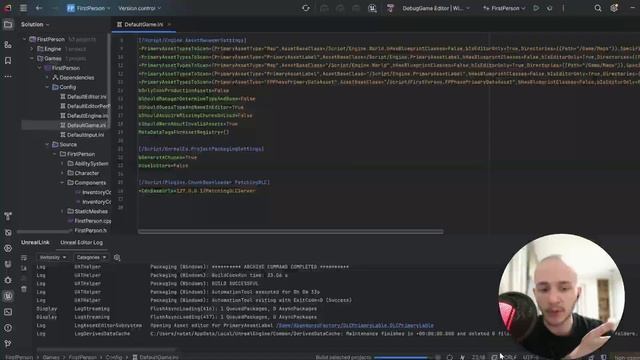Open the build hammer tool window in sidebar
Image resolution: width=640 pixels, height=360 pixels.
[x=8, y=216]
